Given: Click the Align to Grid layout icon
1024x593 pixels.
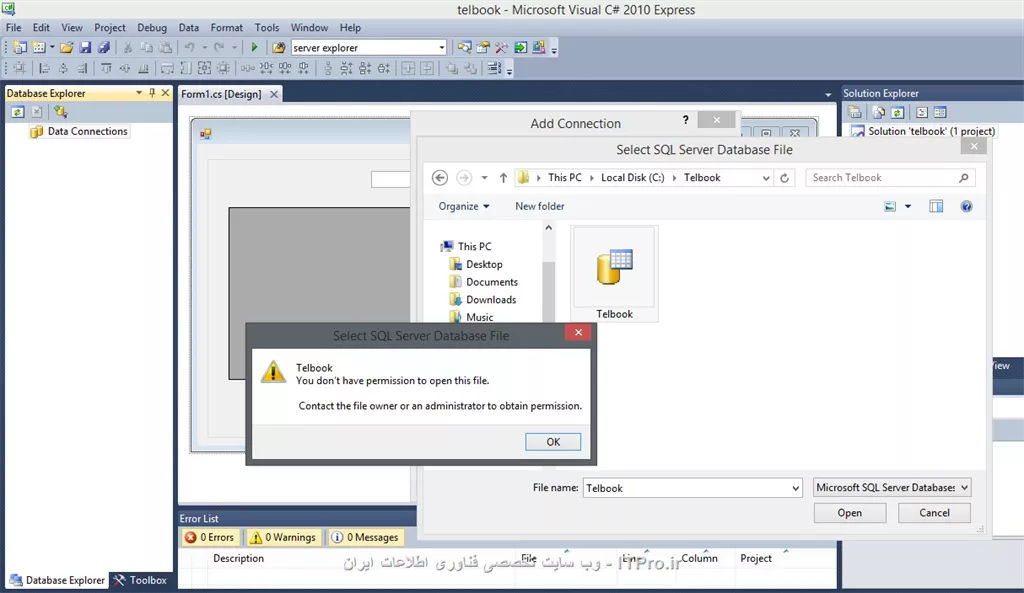Looking at the screenshot, I should click(20, 69).
